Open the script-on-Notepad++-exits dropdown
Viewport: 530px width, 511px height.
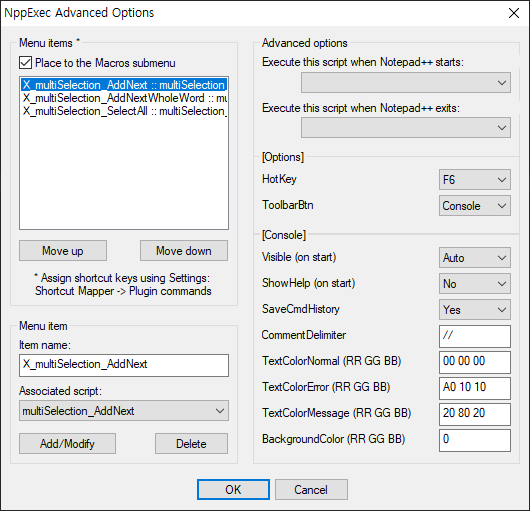tap(406, 127)
